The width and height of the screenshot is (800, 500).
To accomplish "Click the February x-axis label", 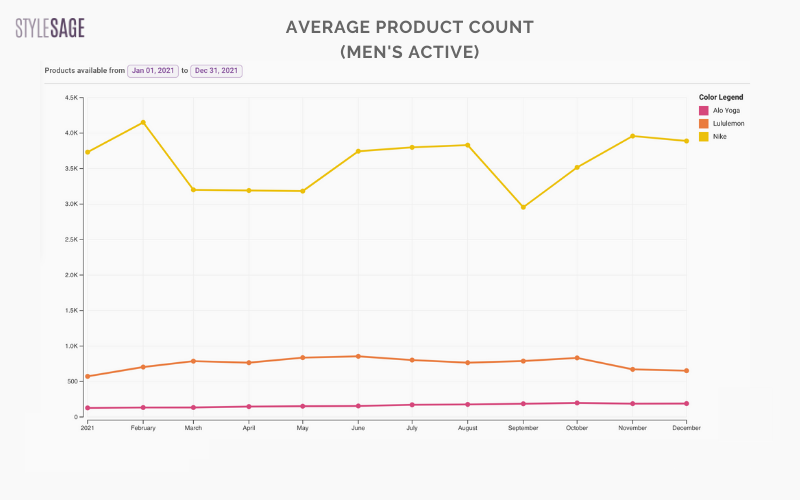I will coord(143,428).
